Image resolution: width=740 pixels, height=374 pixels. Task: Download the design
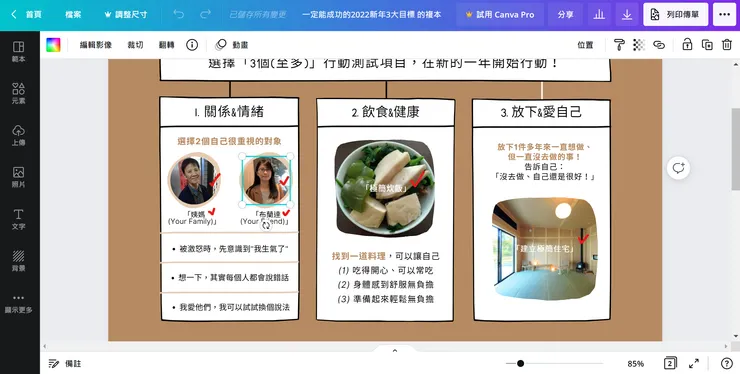tap(627, 15)
